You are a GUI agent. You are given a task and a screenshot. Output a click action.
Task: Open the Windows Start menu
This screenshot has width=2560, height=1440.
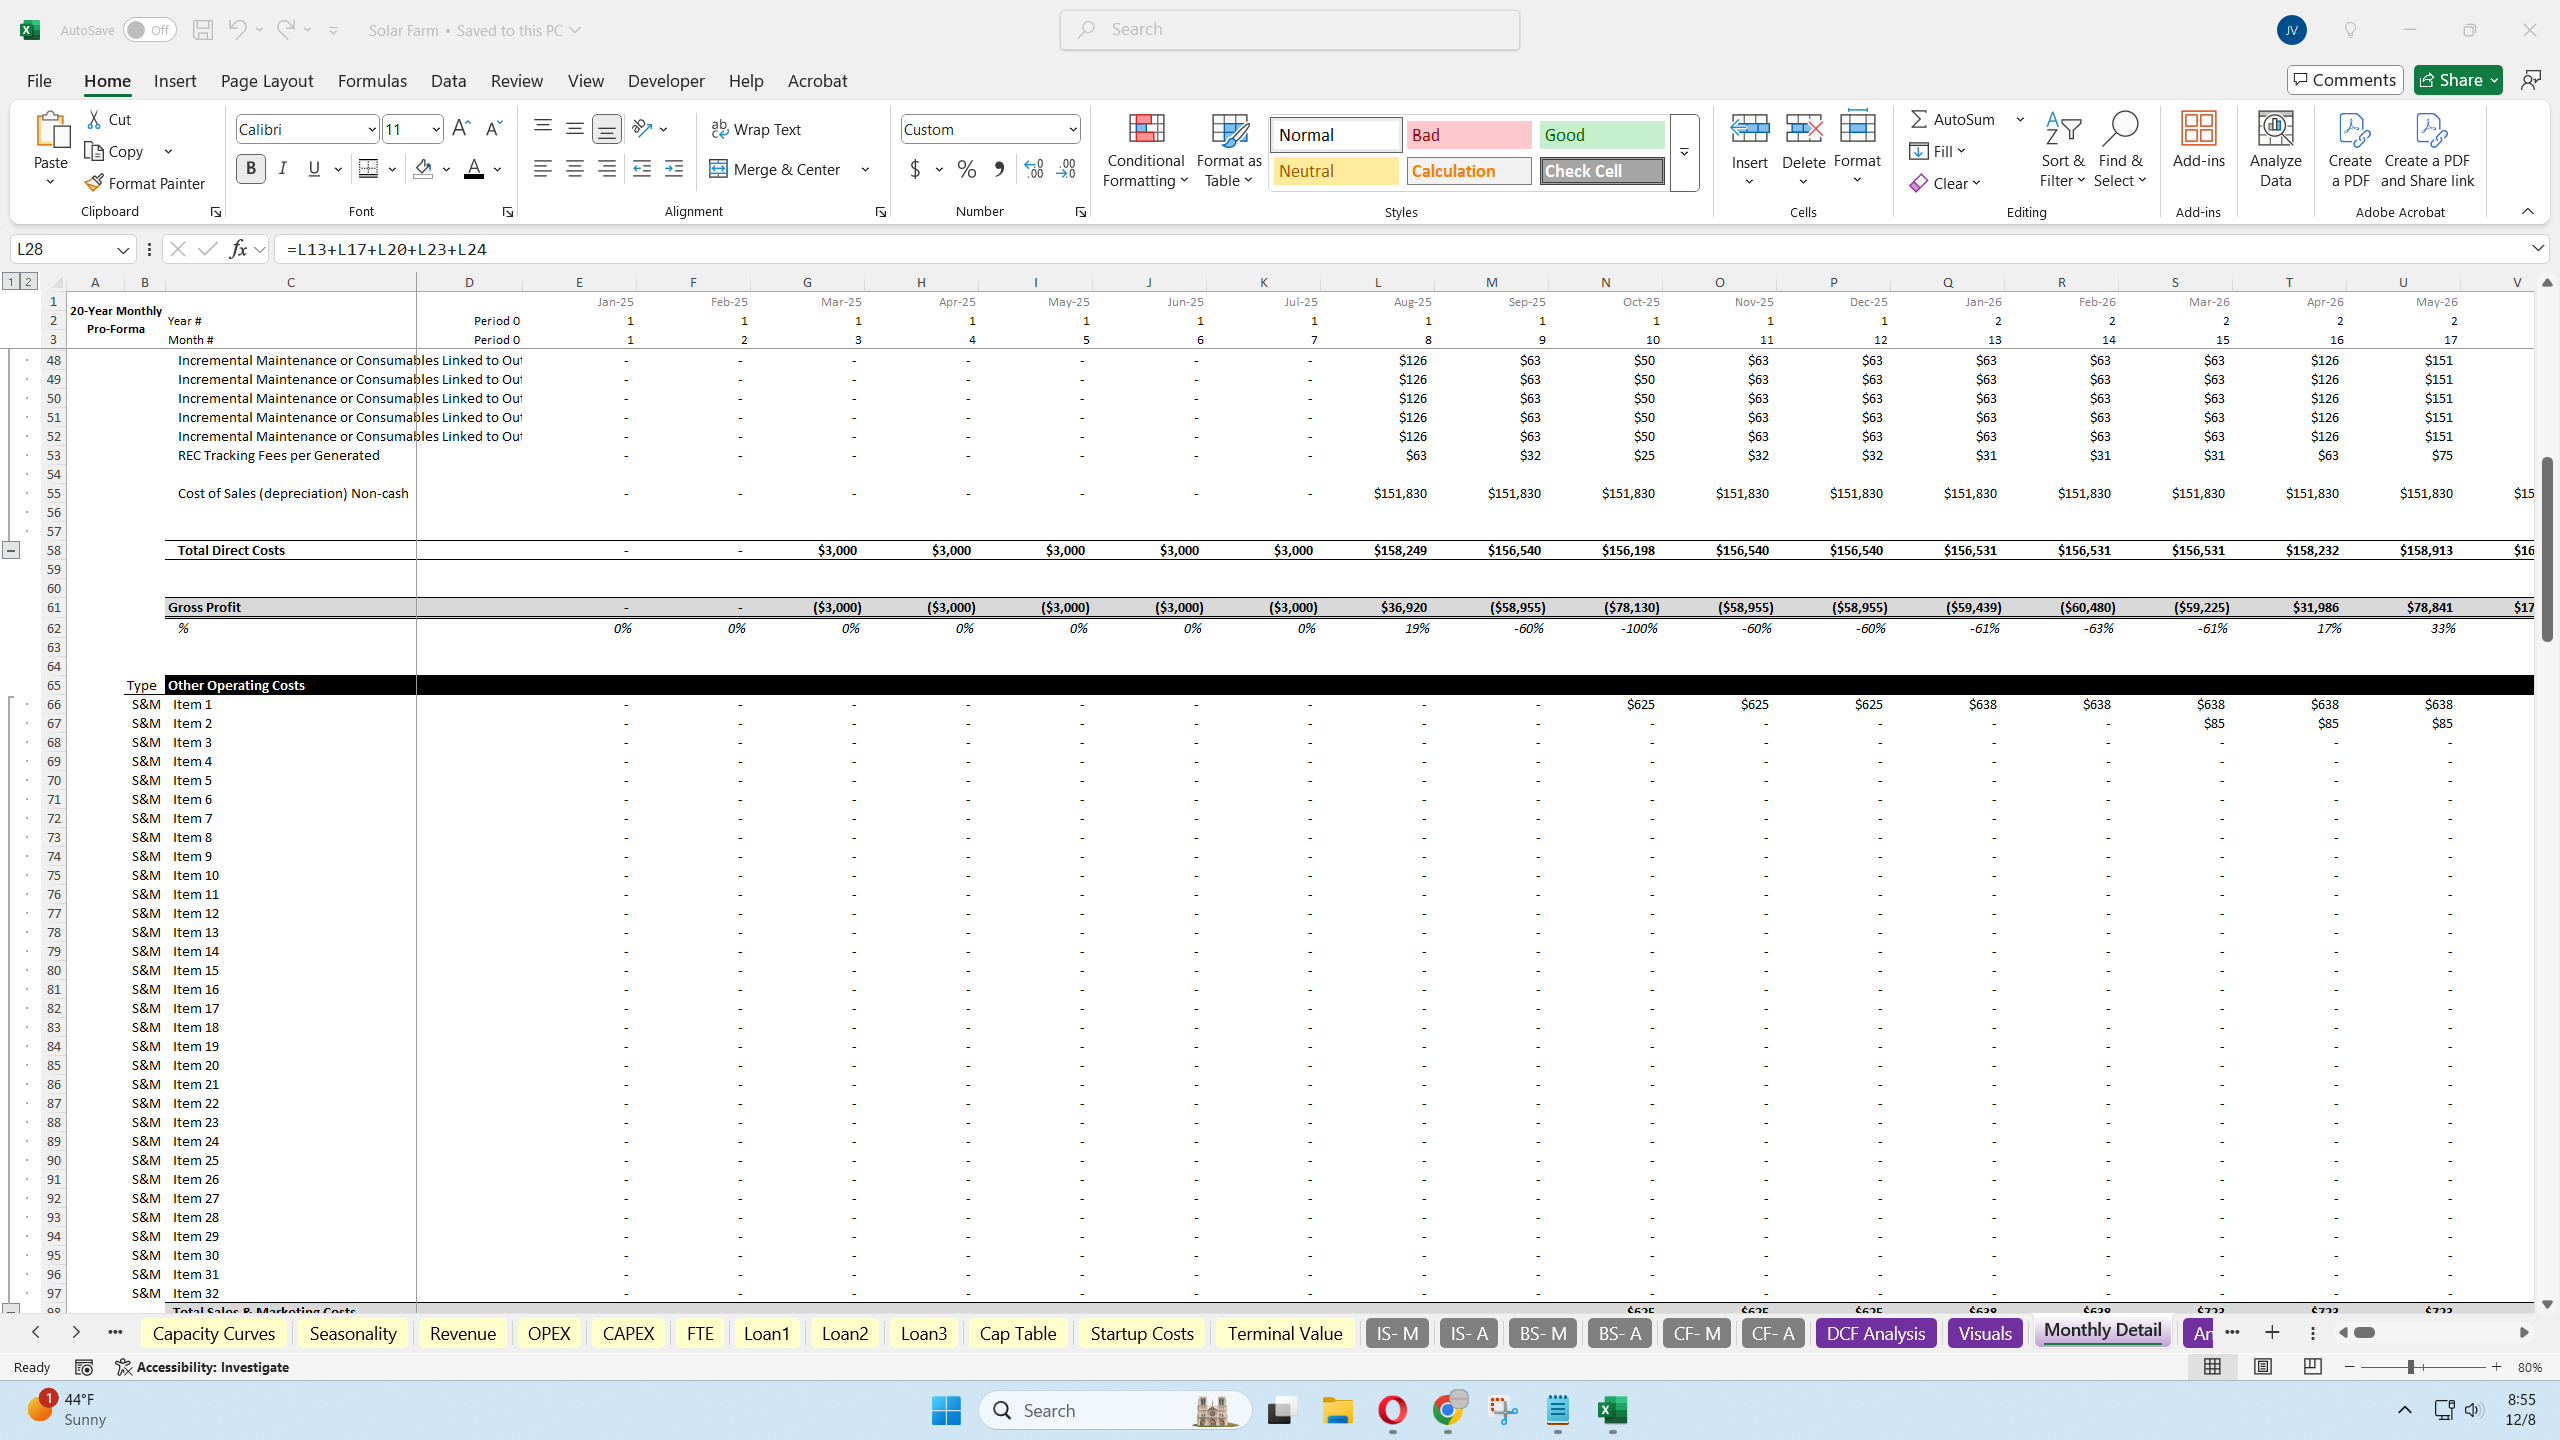click(945, 1410)
